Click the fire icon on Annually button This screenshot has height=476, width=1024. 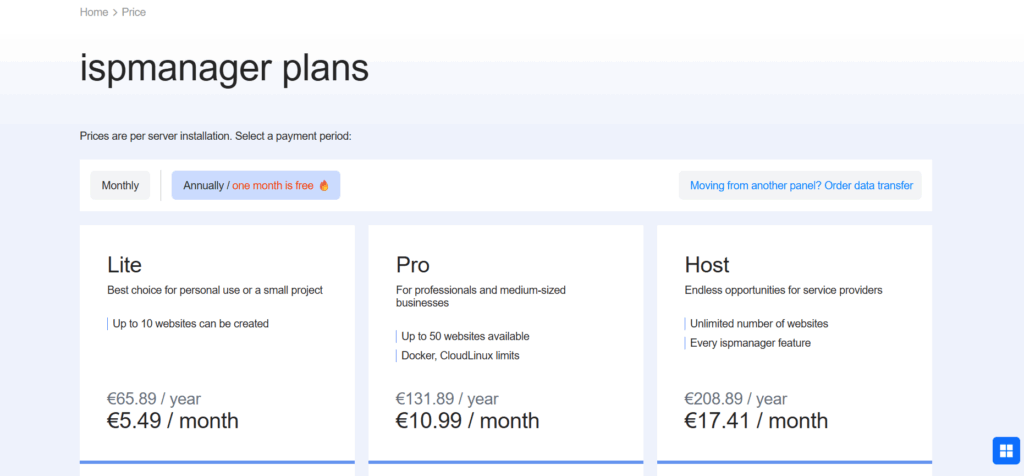click(x=324, y=186)
